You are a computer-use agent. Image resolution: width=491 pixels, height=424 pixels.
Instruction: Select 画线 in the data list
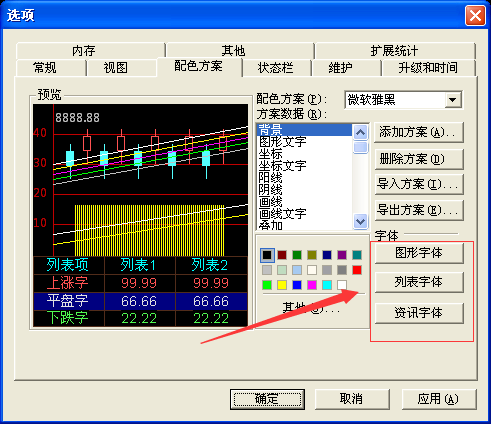click(x=305, y=202)
